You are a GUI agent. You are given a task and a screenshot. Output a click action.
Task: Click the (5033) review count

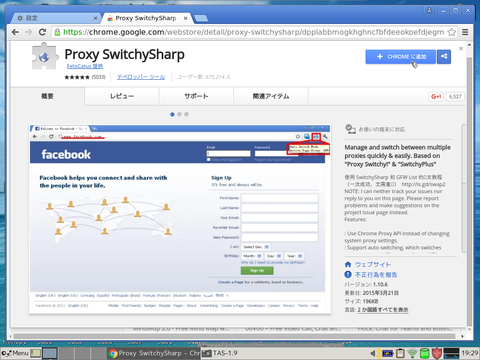click(98, 77)
